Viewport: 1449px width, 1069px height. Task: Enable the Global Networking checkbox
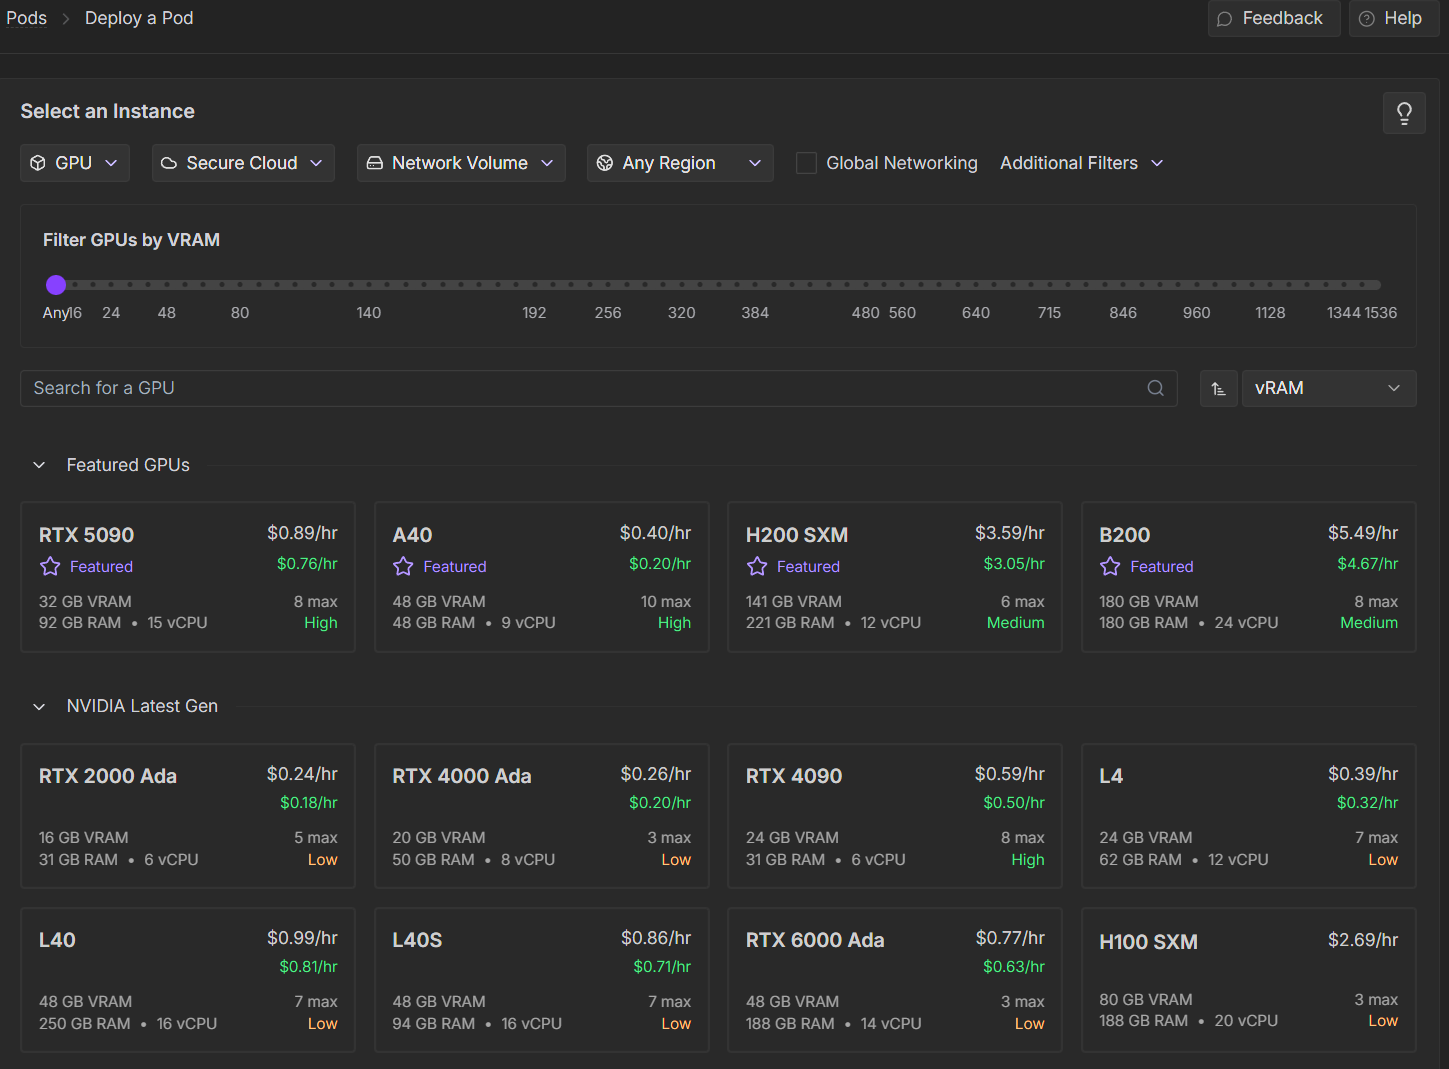tap(806, 163)
